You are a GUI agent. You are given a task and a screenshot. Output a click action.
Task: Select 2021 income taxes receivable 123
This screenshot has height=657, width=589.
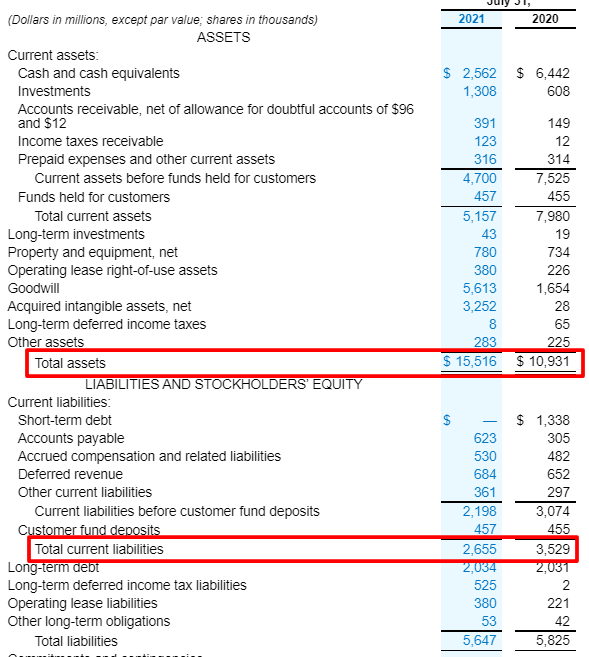pyautogui.click(x=485, y=142)
